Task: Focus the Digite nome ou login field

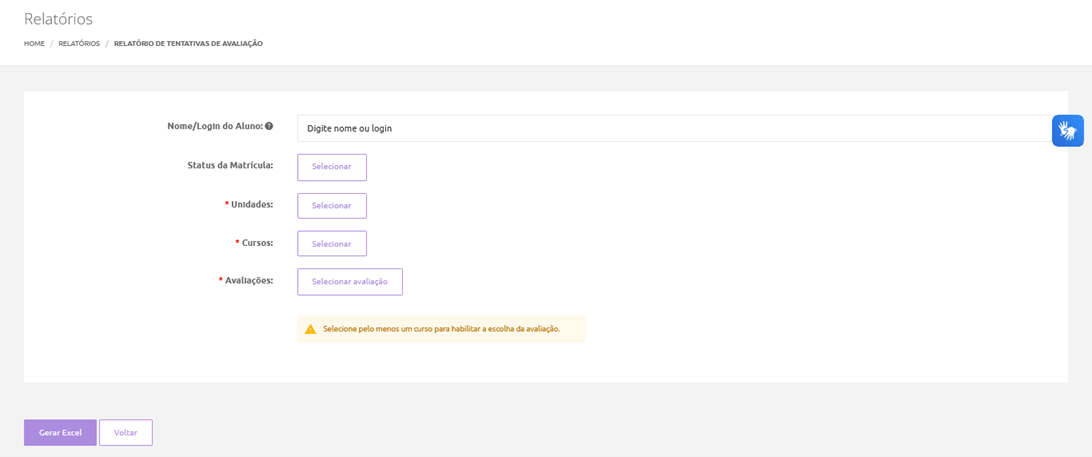Action: pyautogui.click(x=676, y=128)
